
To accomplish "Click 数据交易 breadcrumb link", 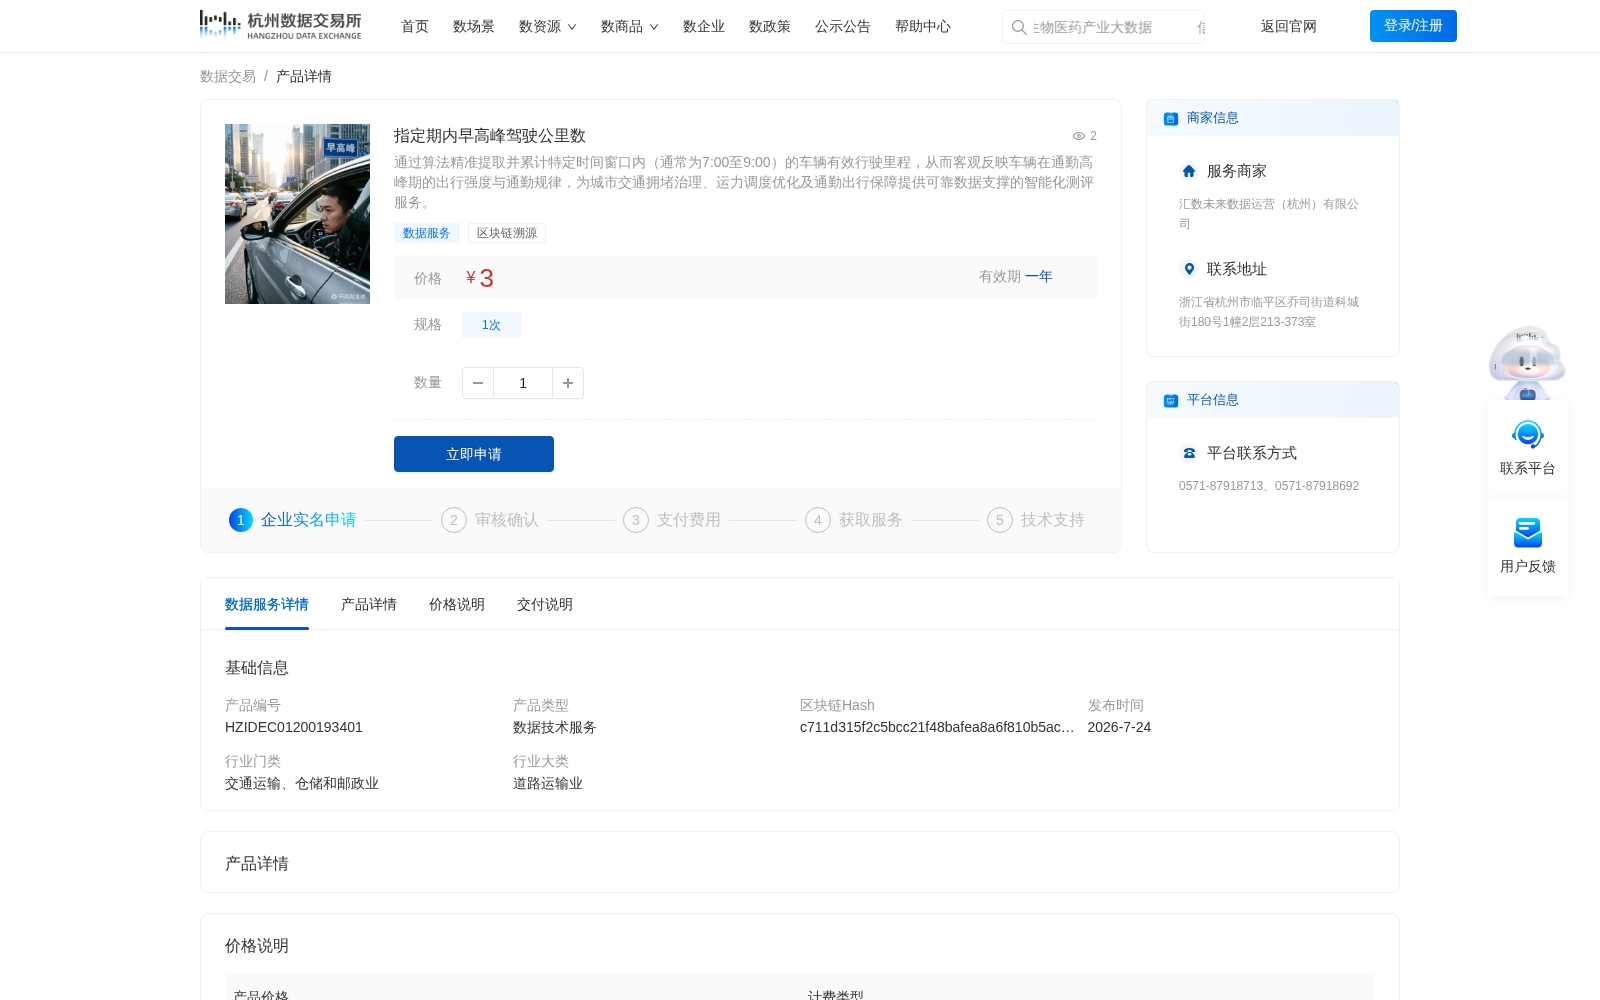I will [228, 76].
